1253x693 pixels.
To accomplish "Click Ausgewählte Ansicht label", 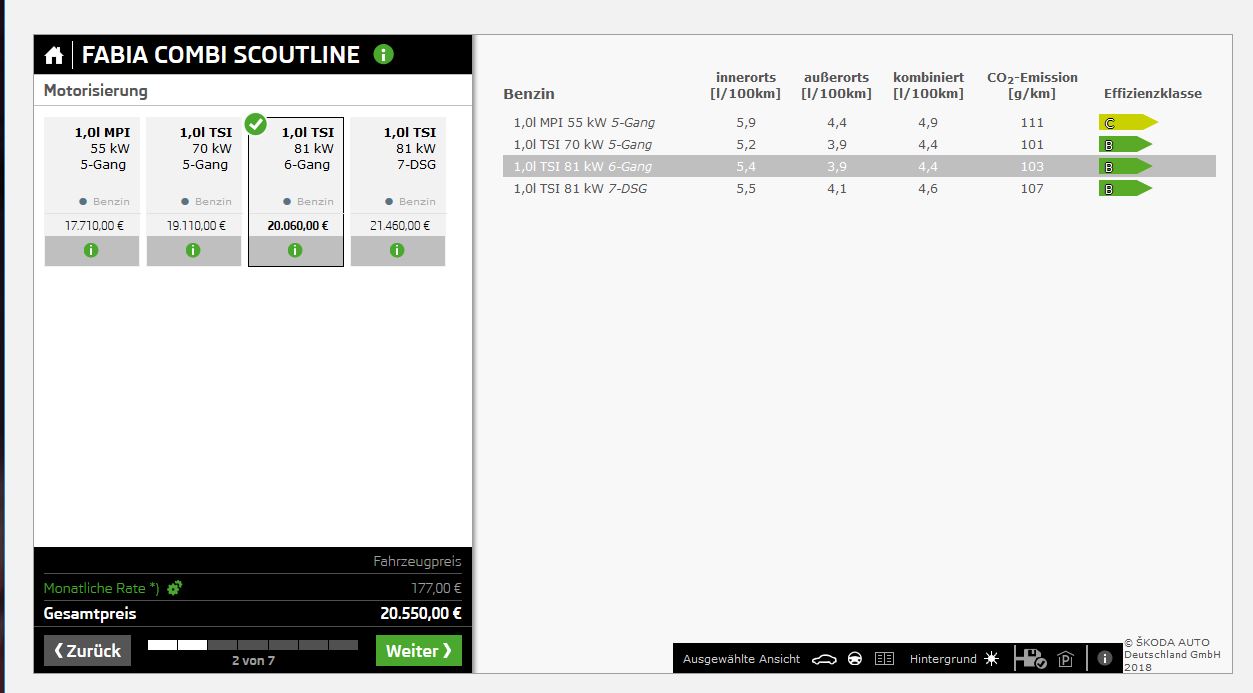I will click(x=741, y=659).
